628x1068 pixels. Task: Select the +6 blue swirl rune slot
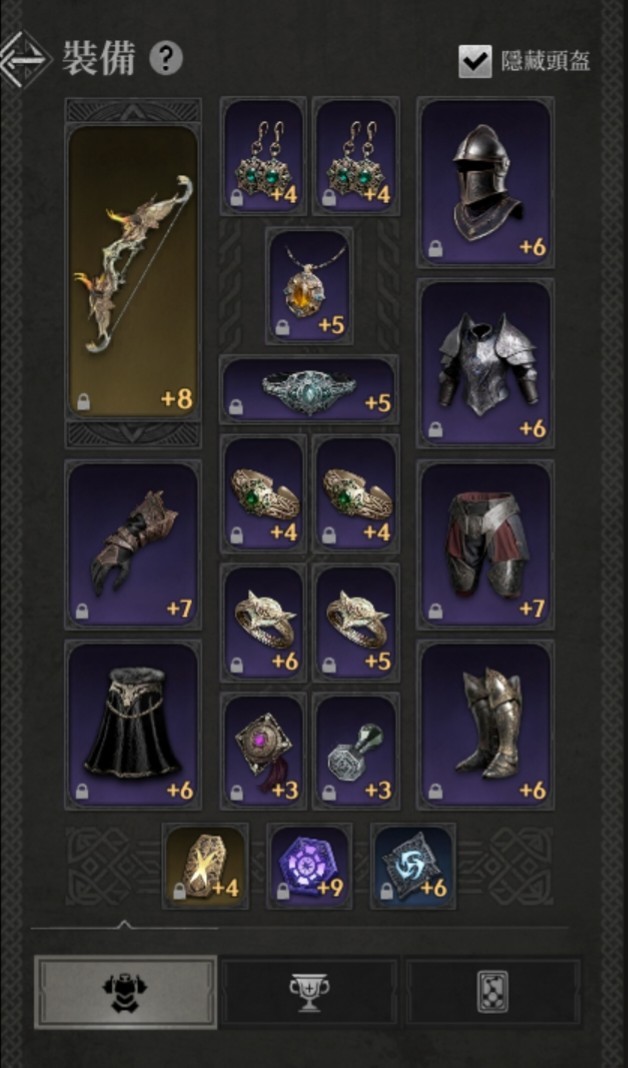tap(413, 866)
